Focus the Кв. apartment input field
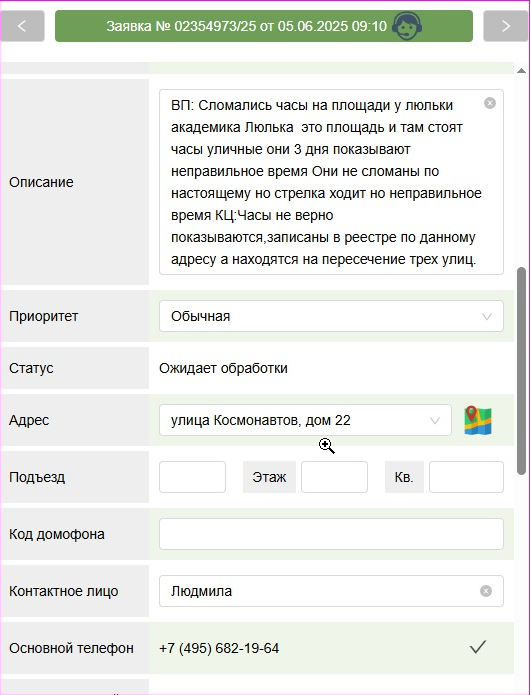Viewport: 531px width, 695px height. tap(466, 477)
